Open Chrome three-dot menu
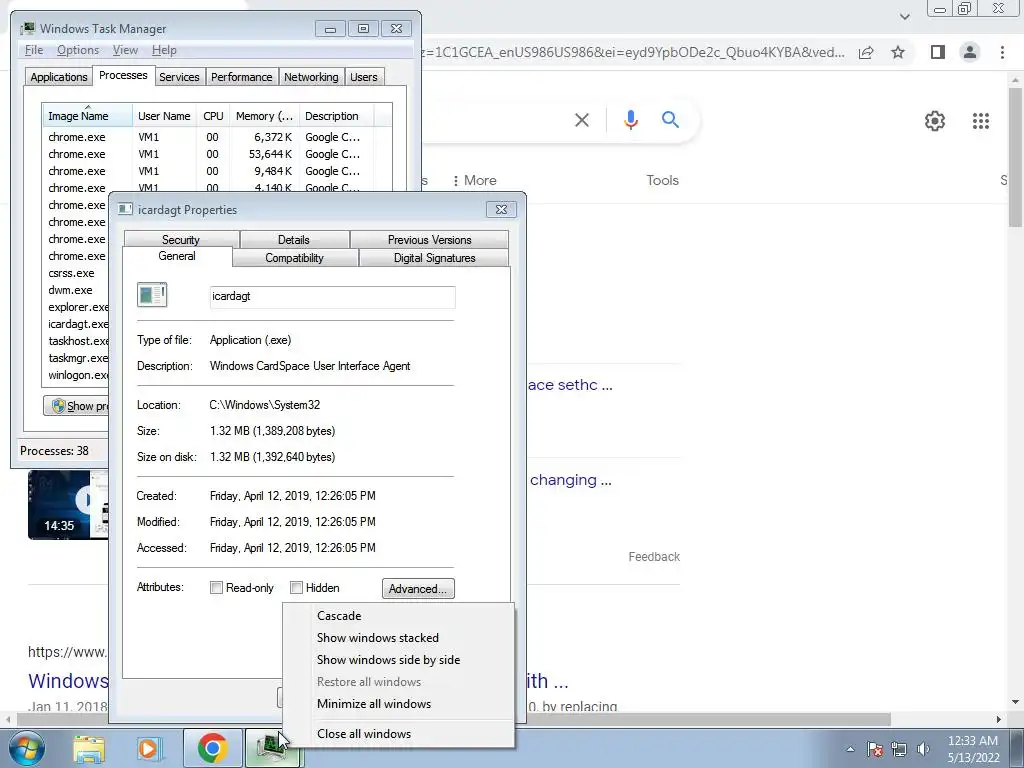This screenshot has width=1024, height=768. click(x=1002, y=52)
